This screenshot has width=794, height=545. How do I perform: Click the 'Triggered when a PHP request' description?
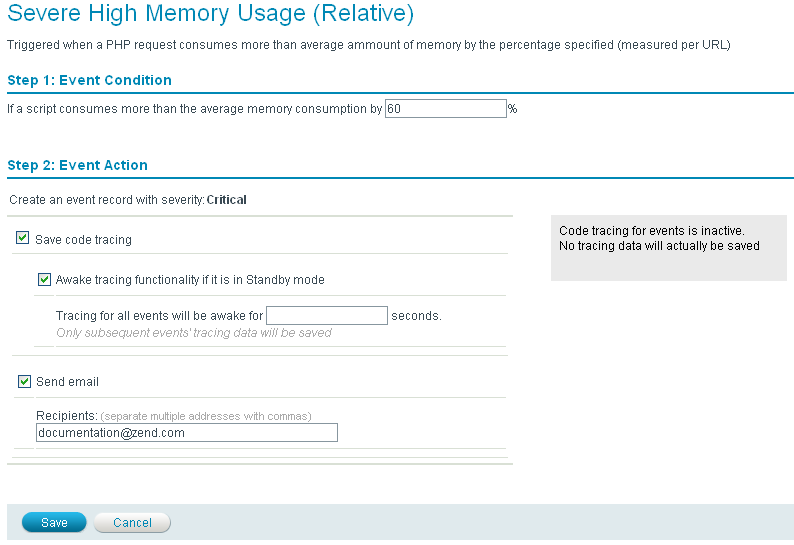369,46
